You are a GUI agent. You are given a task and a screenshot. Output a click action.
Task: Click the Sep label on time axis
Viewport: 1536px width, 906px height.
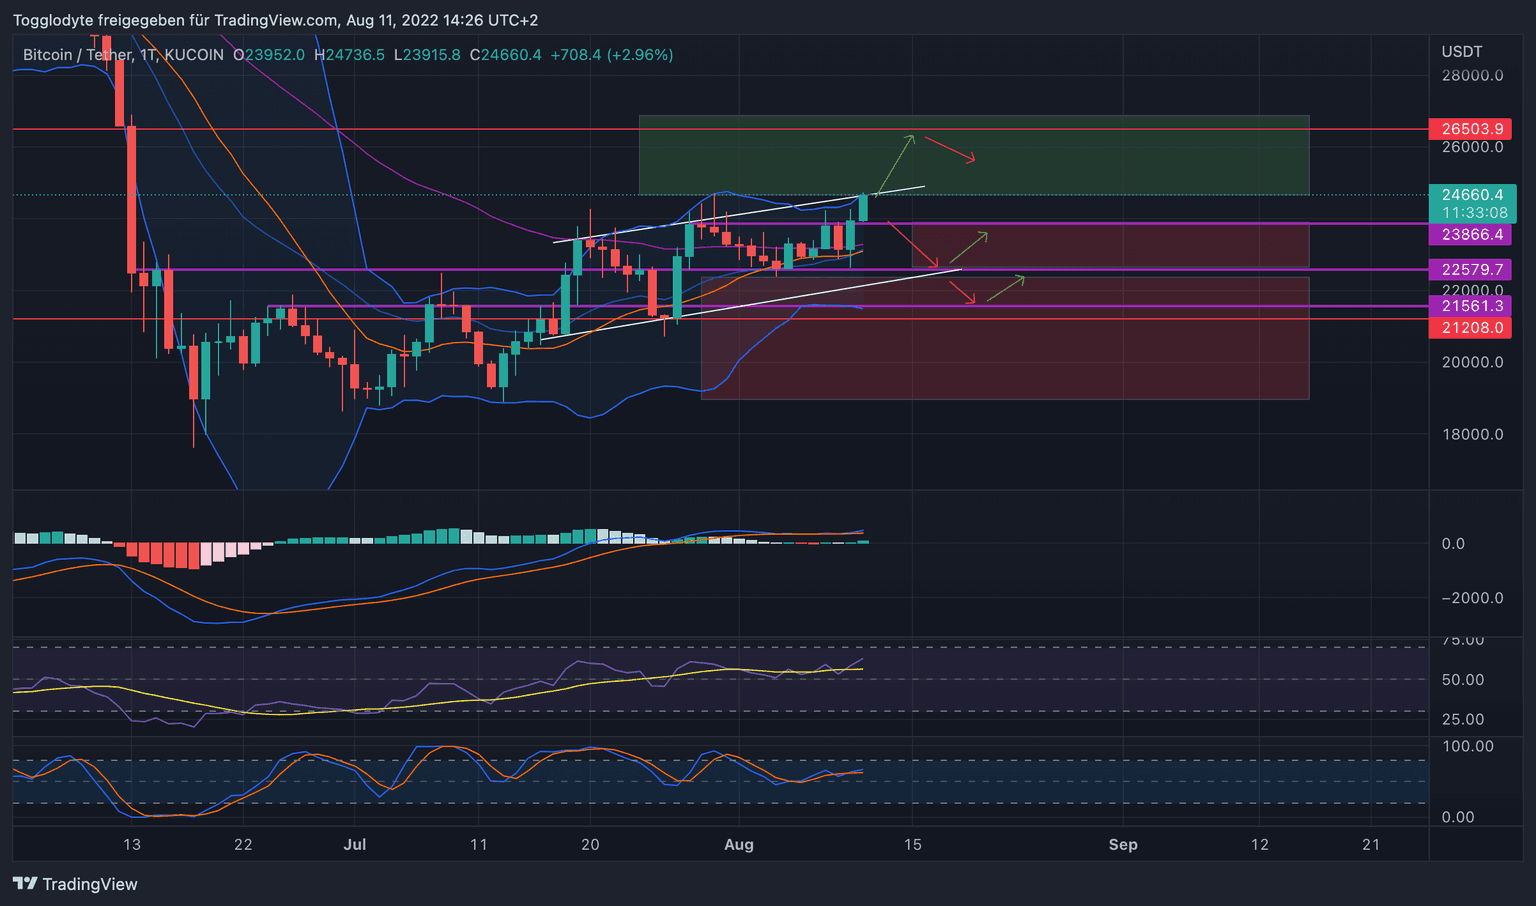(x=1123, y=845)
